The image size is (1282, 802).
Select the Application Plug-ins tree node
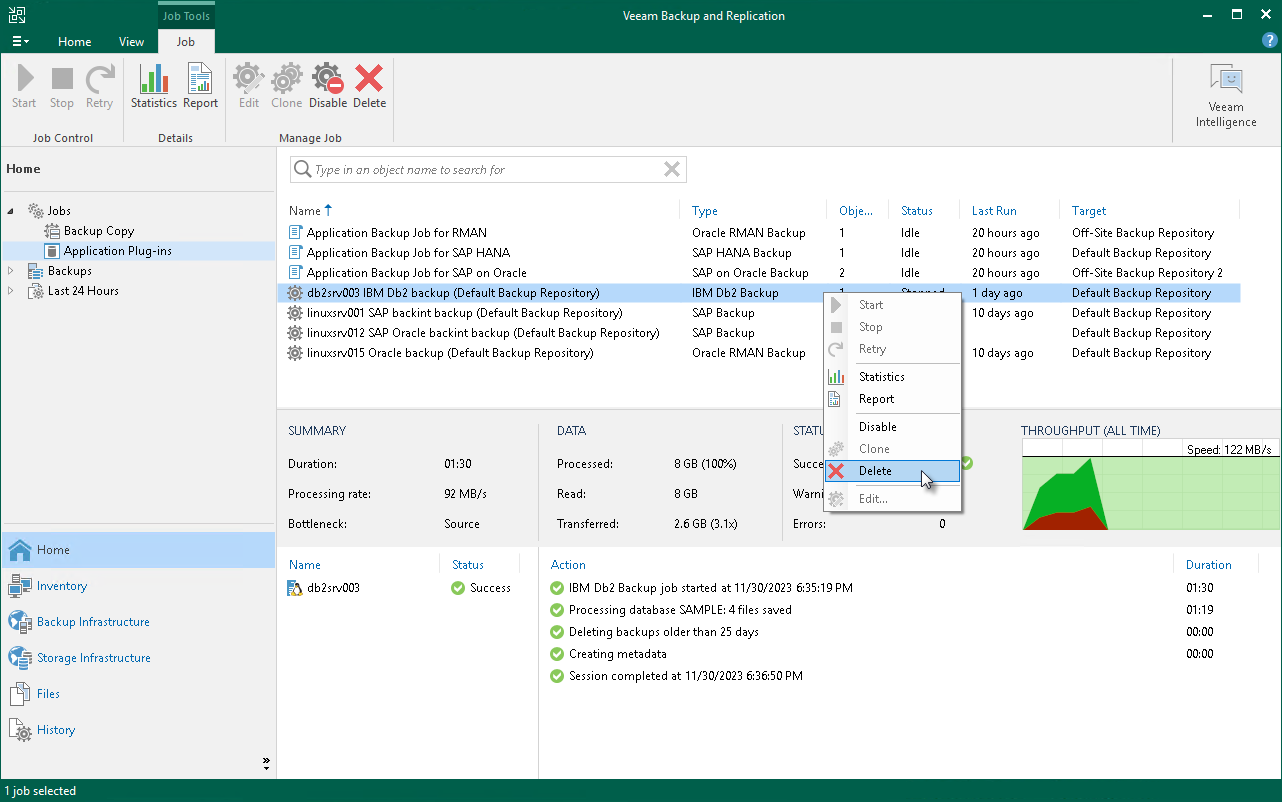pyautogui.click(x=118, y=251)
